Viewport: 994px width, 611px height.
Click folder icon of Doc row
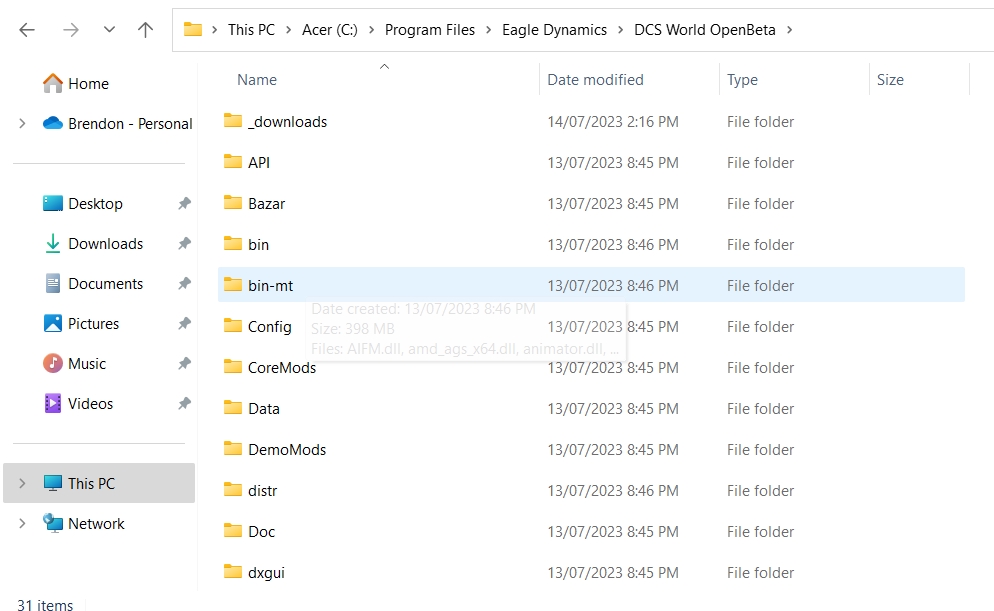[x=233, y=531]
